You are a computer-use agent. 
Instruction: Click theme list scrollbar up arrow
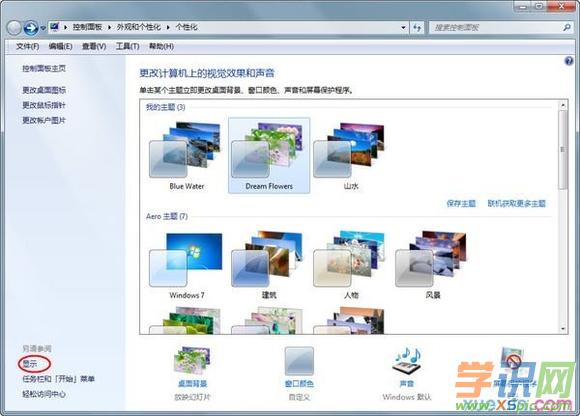pos(563,105)
